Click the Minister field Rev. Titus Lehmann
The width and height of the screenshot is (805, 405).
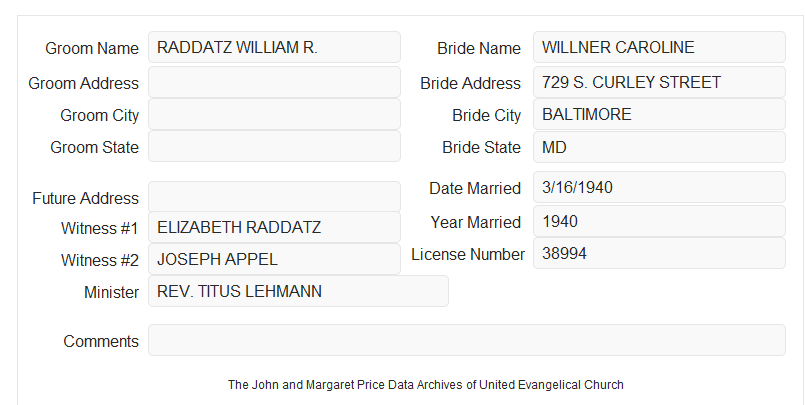pyautogui.click(x=298, y=291)
